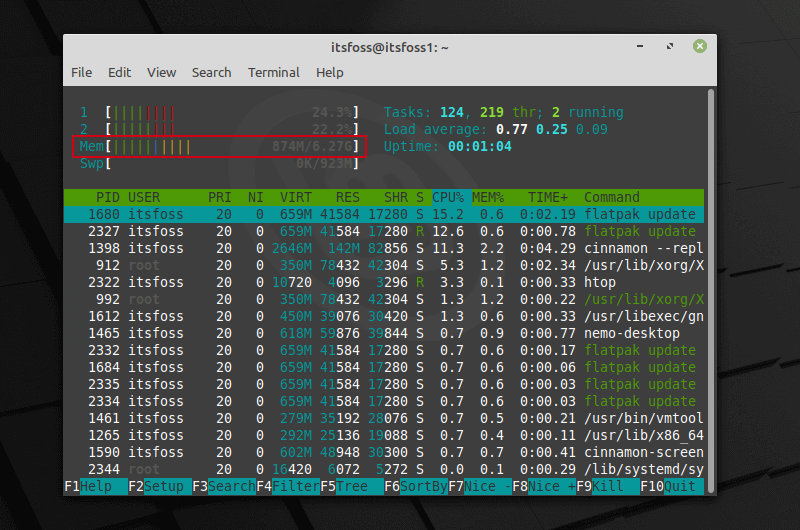Toggle the F5 Tree view button
800x530 pixels.
point(352,487)
